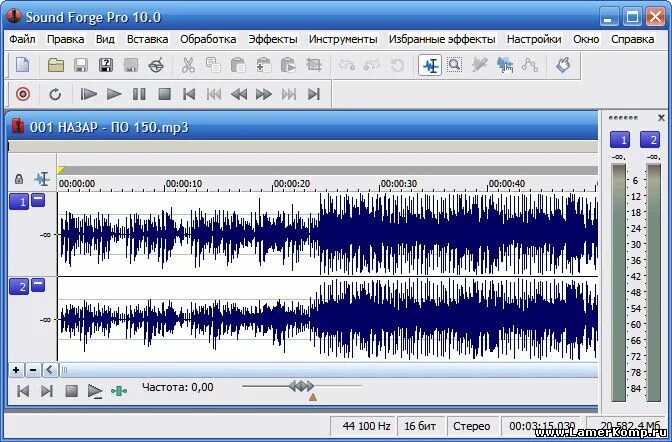Collapse channel 2 with minus button
This screenshot has height=442, width=672.
tap(38, 285)
